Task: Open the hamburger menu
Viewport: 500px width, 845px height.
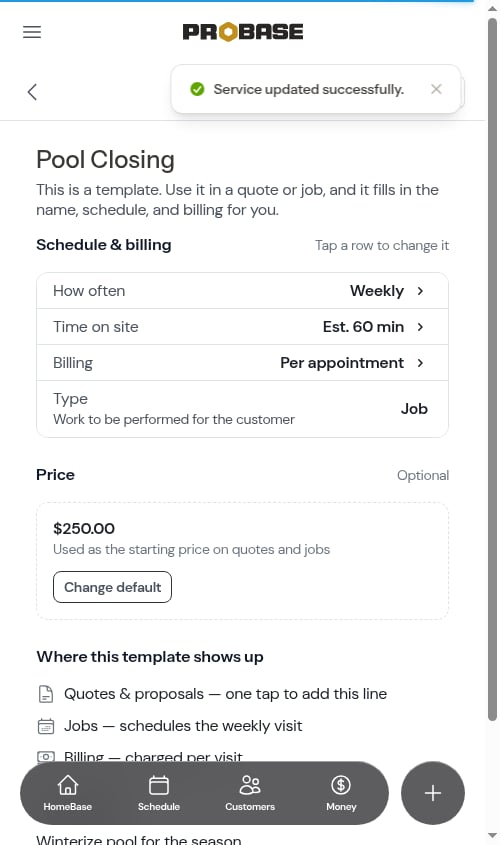Action: point(32,32)
